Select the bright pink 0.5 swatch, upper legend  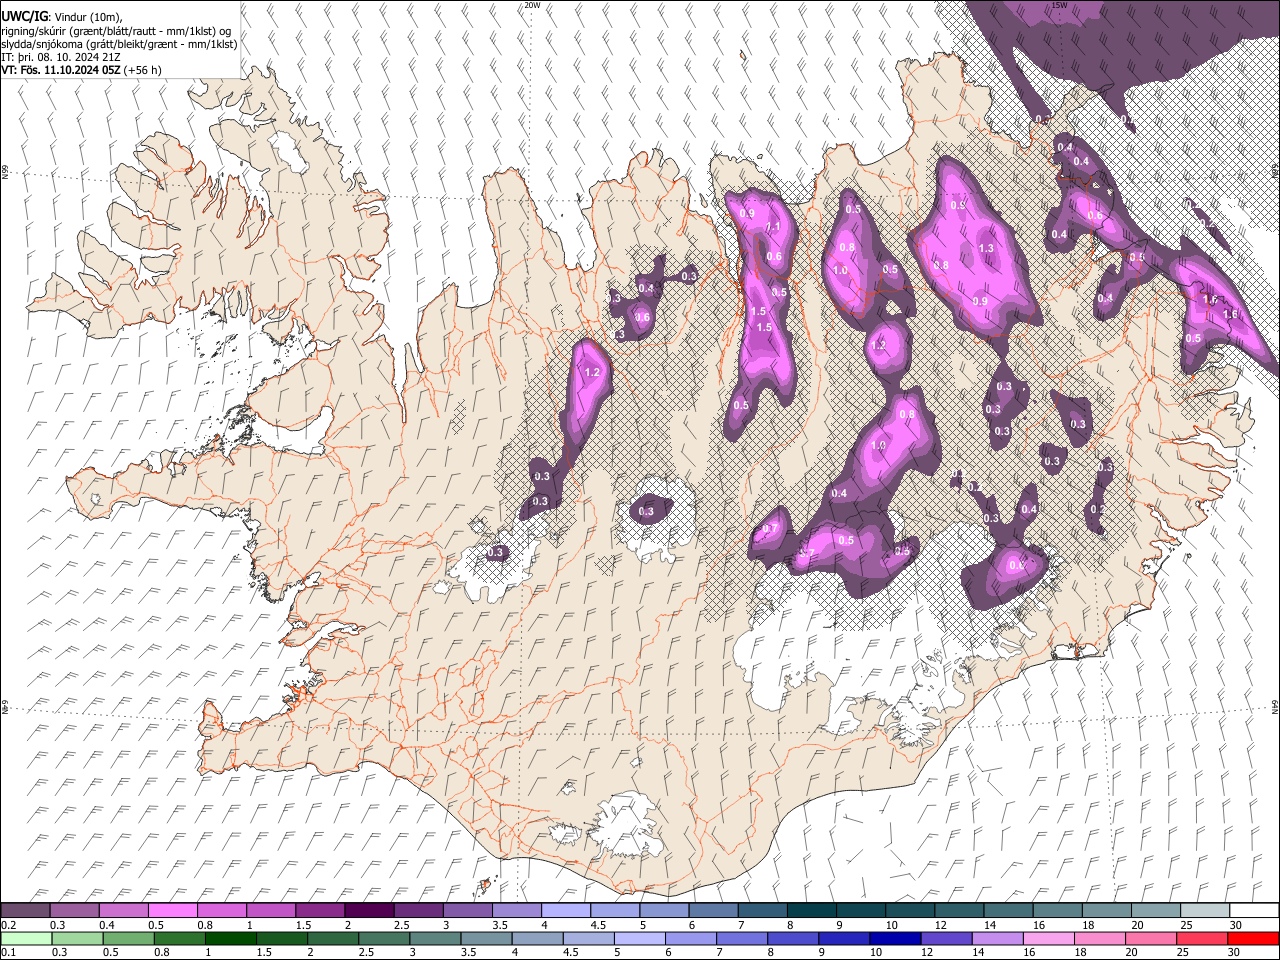[172, 911]
